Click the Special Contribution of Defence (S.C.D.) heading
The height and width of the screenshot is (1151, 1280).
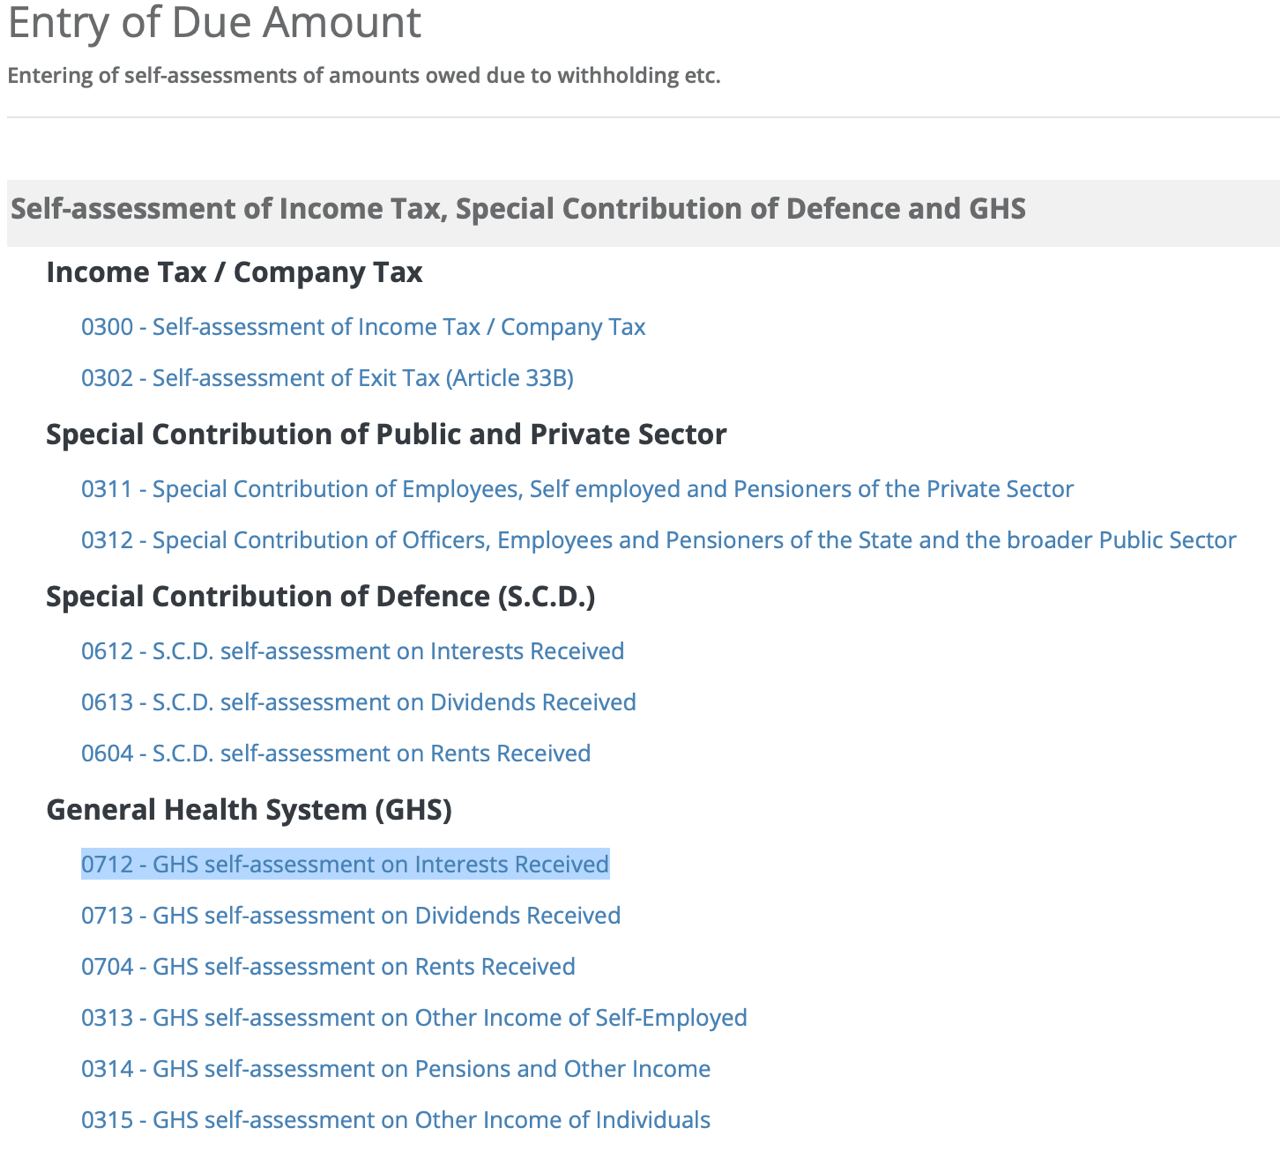(320, 596)
